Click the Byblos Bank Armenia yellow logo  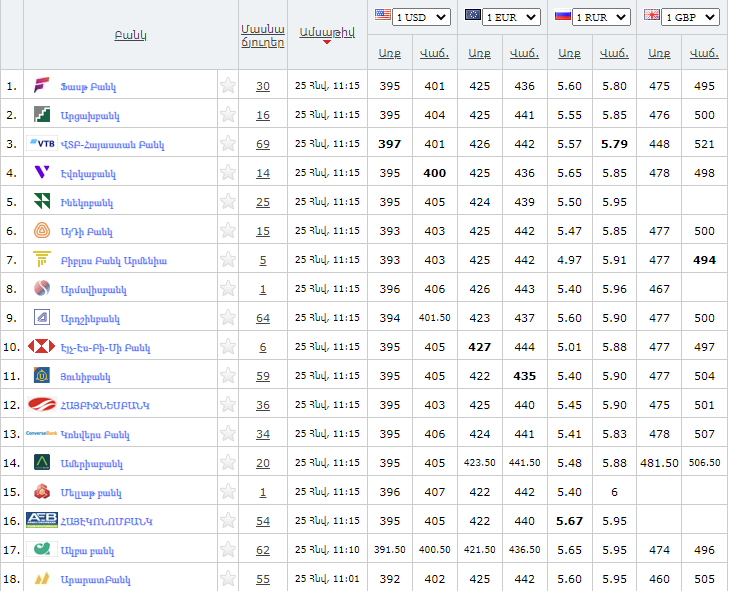[42, 260]
